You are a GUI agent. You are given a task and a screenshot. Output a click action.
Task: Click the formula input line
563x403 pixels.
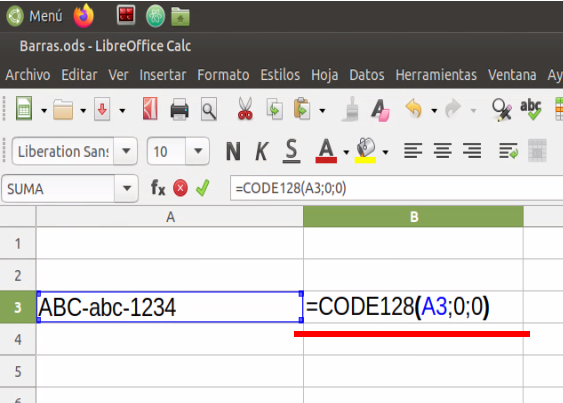pos(396,188)
